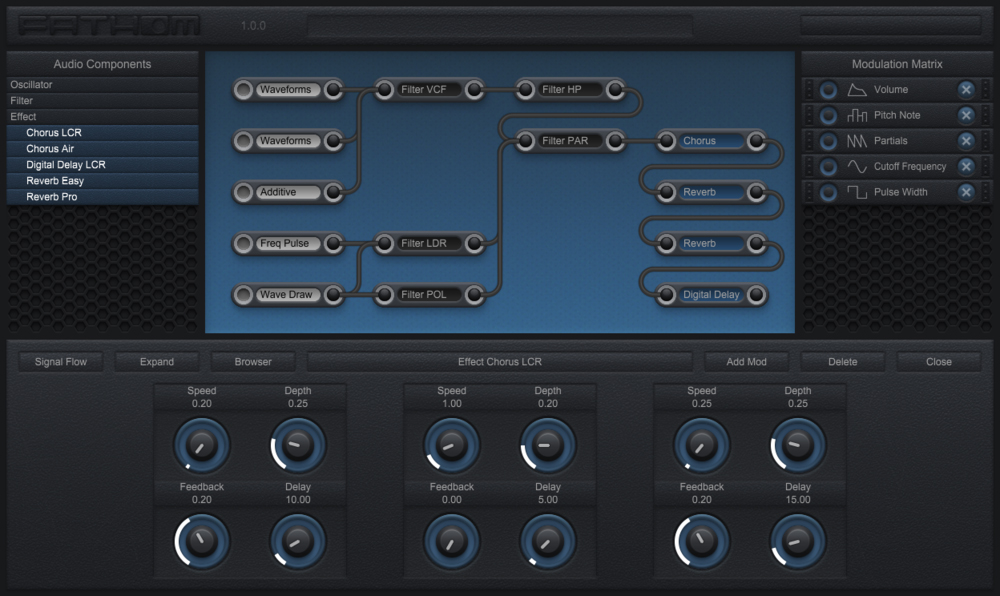Toggle the Partials modulation enable ring
The image size is (1000, 596).
(x=828, y=141)
